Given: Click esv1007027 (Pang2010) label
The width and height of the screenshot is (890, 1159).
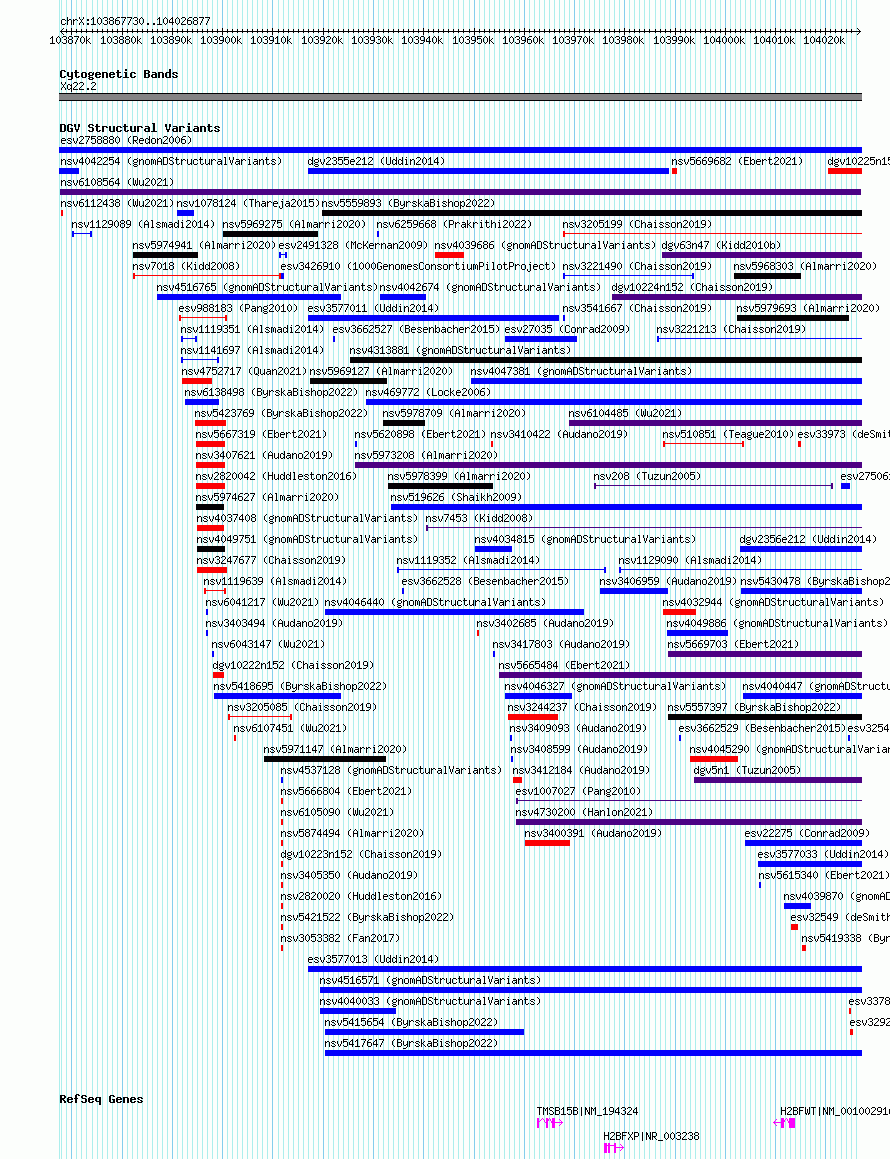Looking at the screenshot, I should pyautogui.click(x=578, y=792).
